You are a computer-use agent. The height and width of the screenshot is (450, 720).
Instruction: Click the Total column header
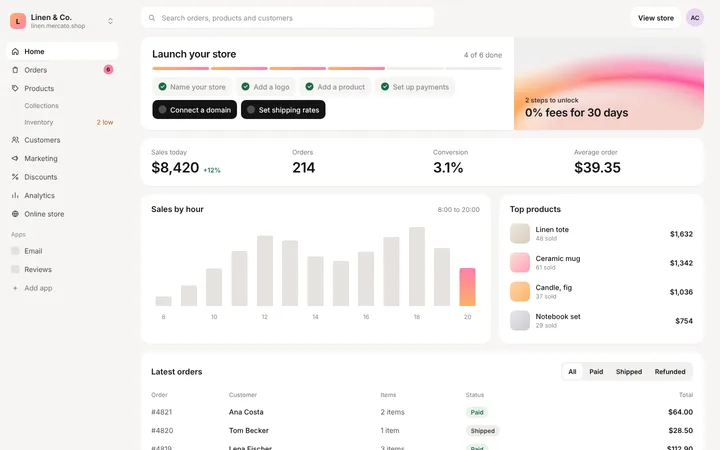click(x=686, y=395)
